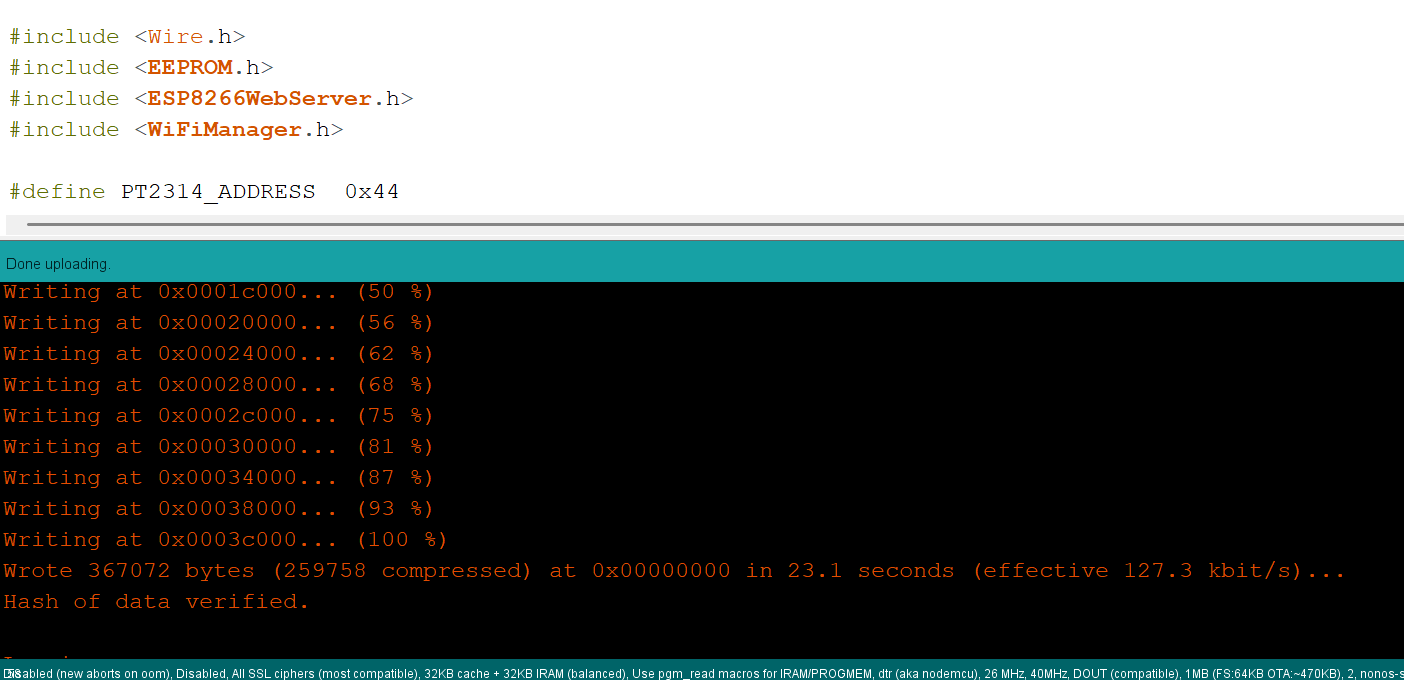Click the WiFiManager.h include line
The image size is (1404, 680).
(x=176, y=130)
